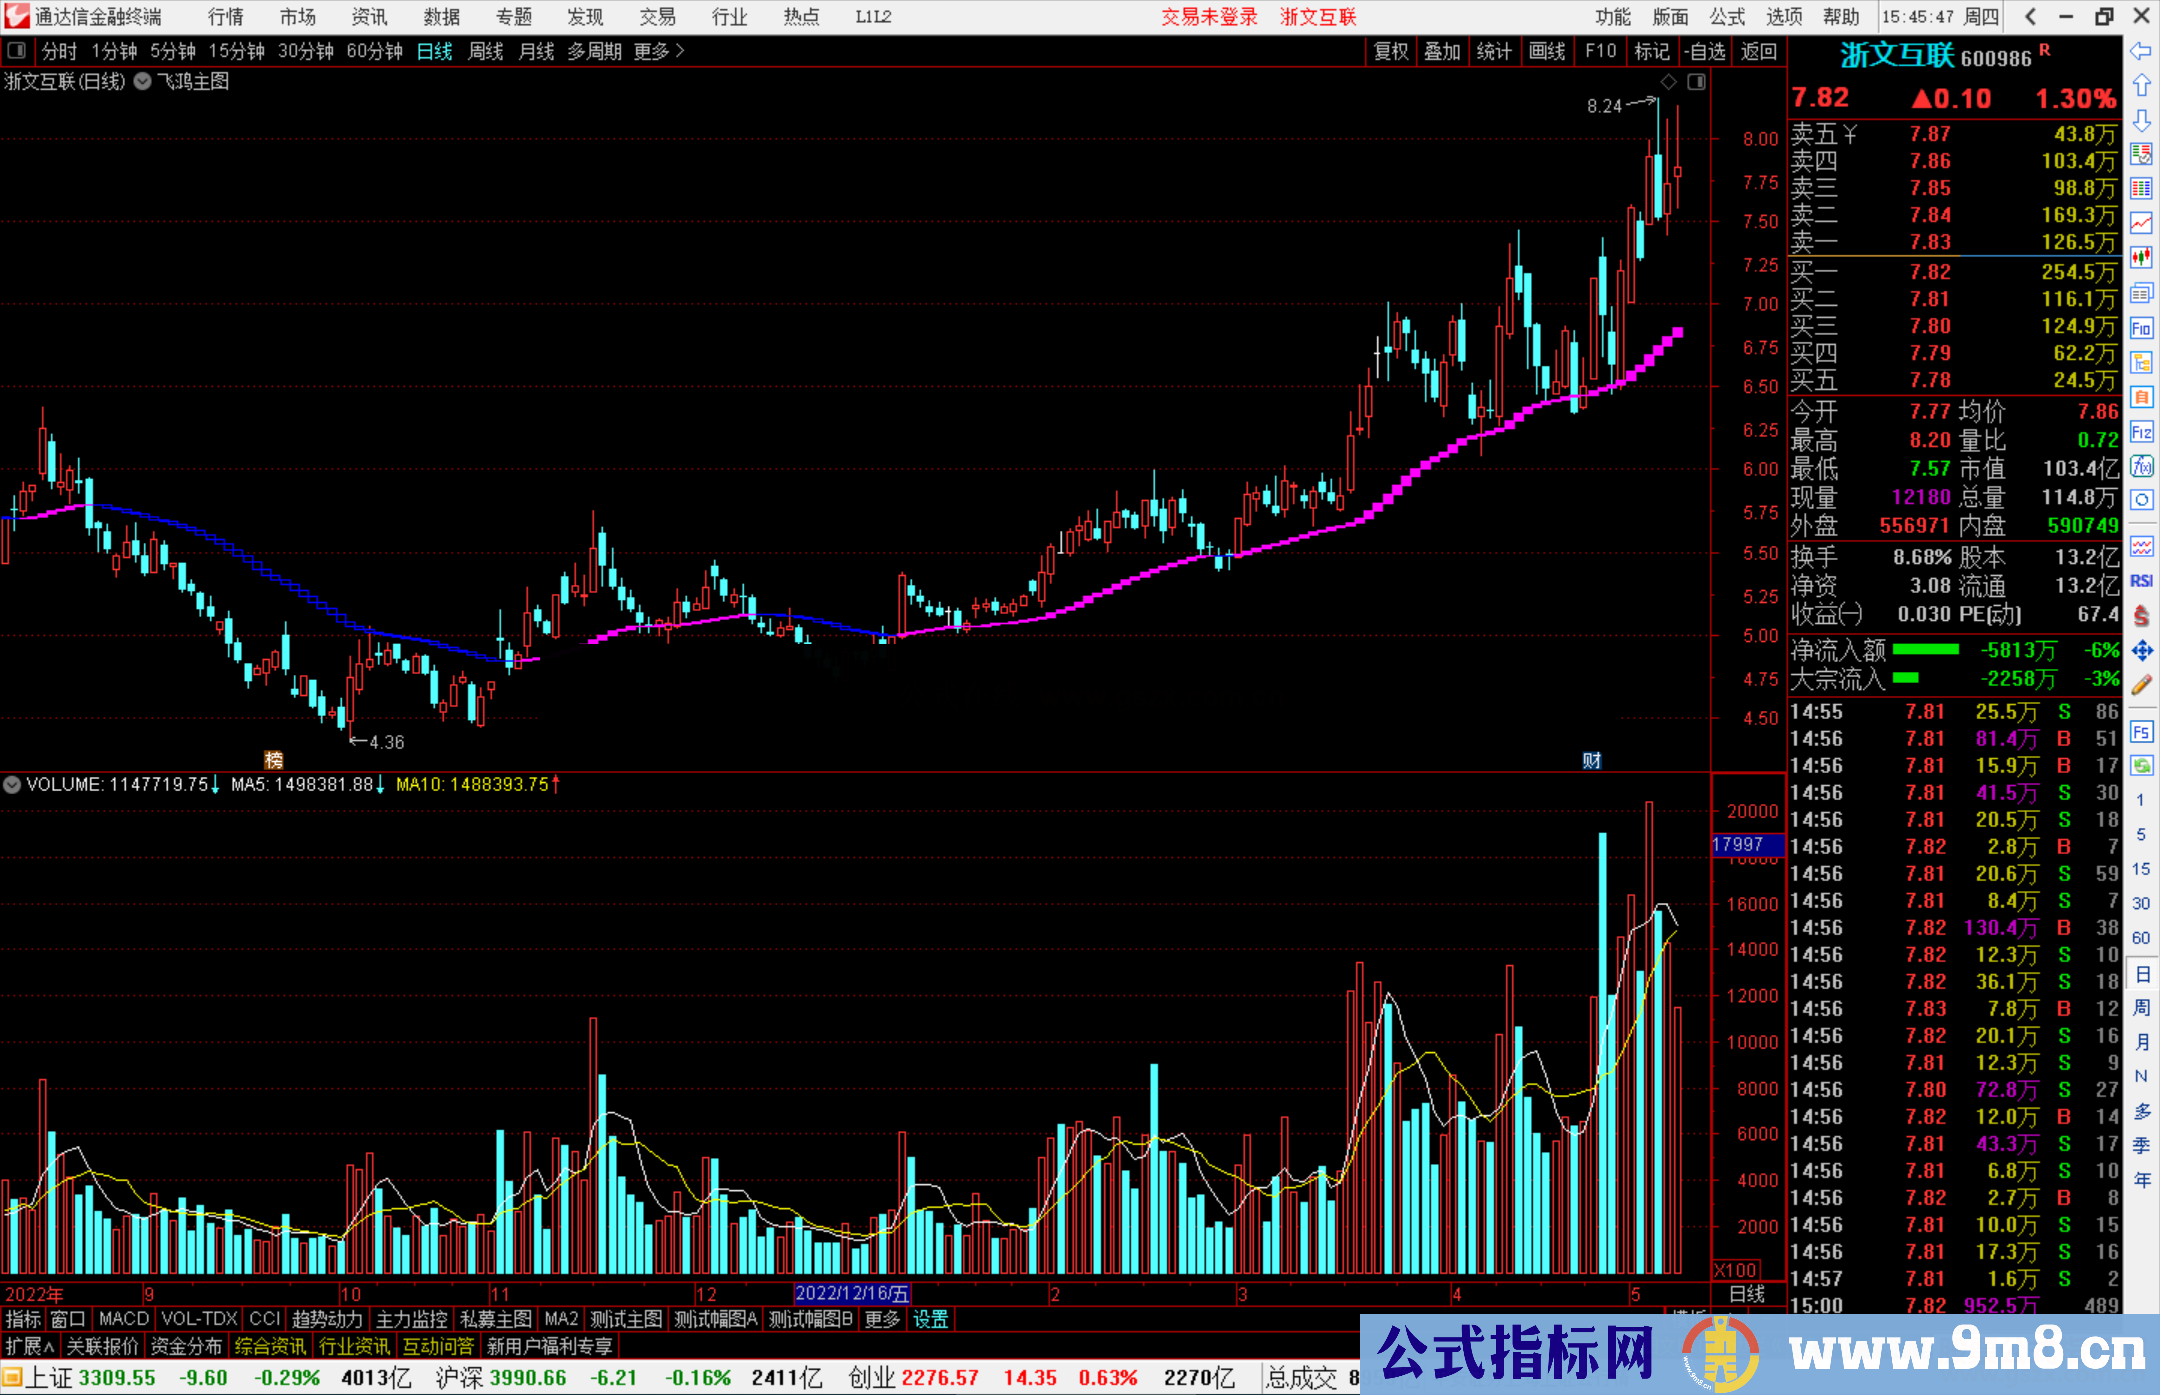Click the back arrow icon in right sidebar
Screen dimensions: 2160x1395
pos(2141,51)
